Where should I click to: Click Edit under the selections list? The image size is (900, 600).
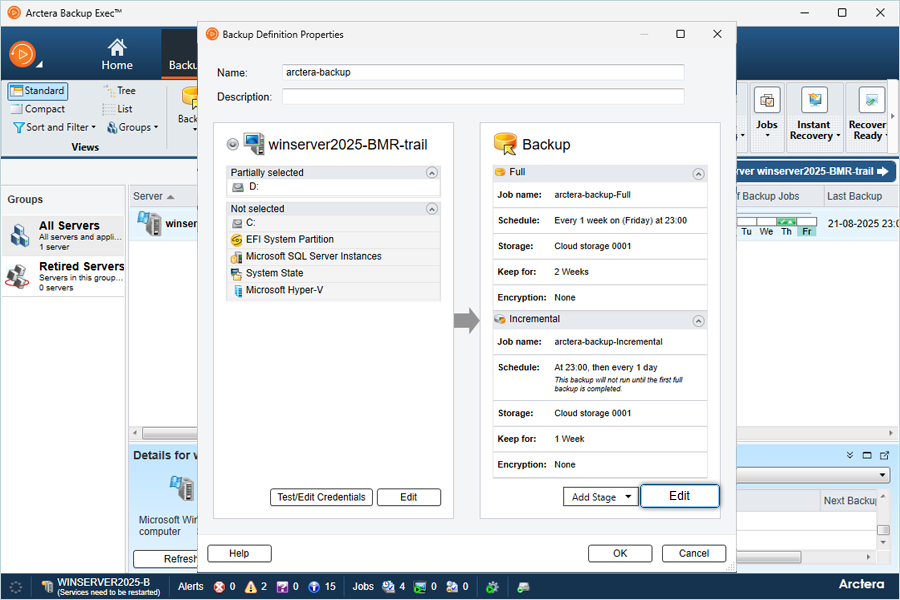(409, 497)
